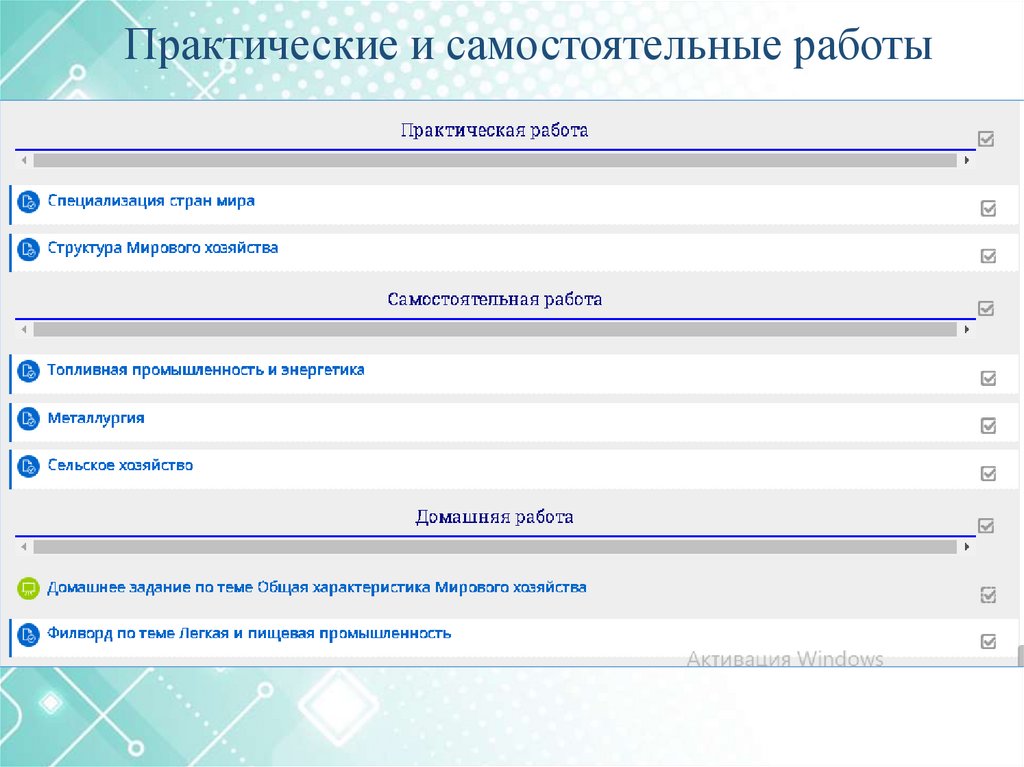Toggle completion checkbox for Сельское хозяйство
The width and height of the screenshot is (1024, 767).
click(x=988, y=473)
